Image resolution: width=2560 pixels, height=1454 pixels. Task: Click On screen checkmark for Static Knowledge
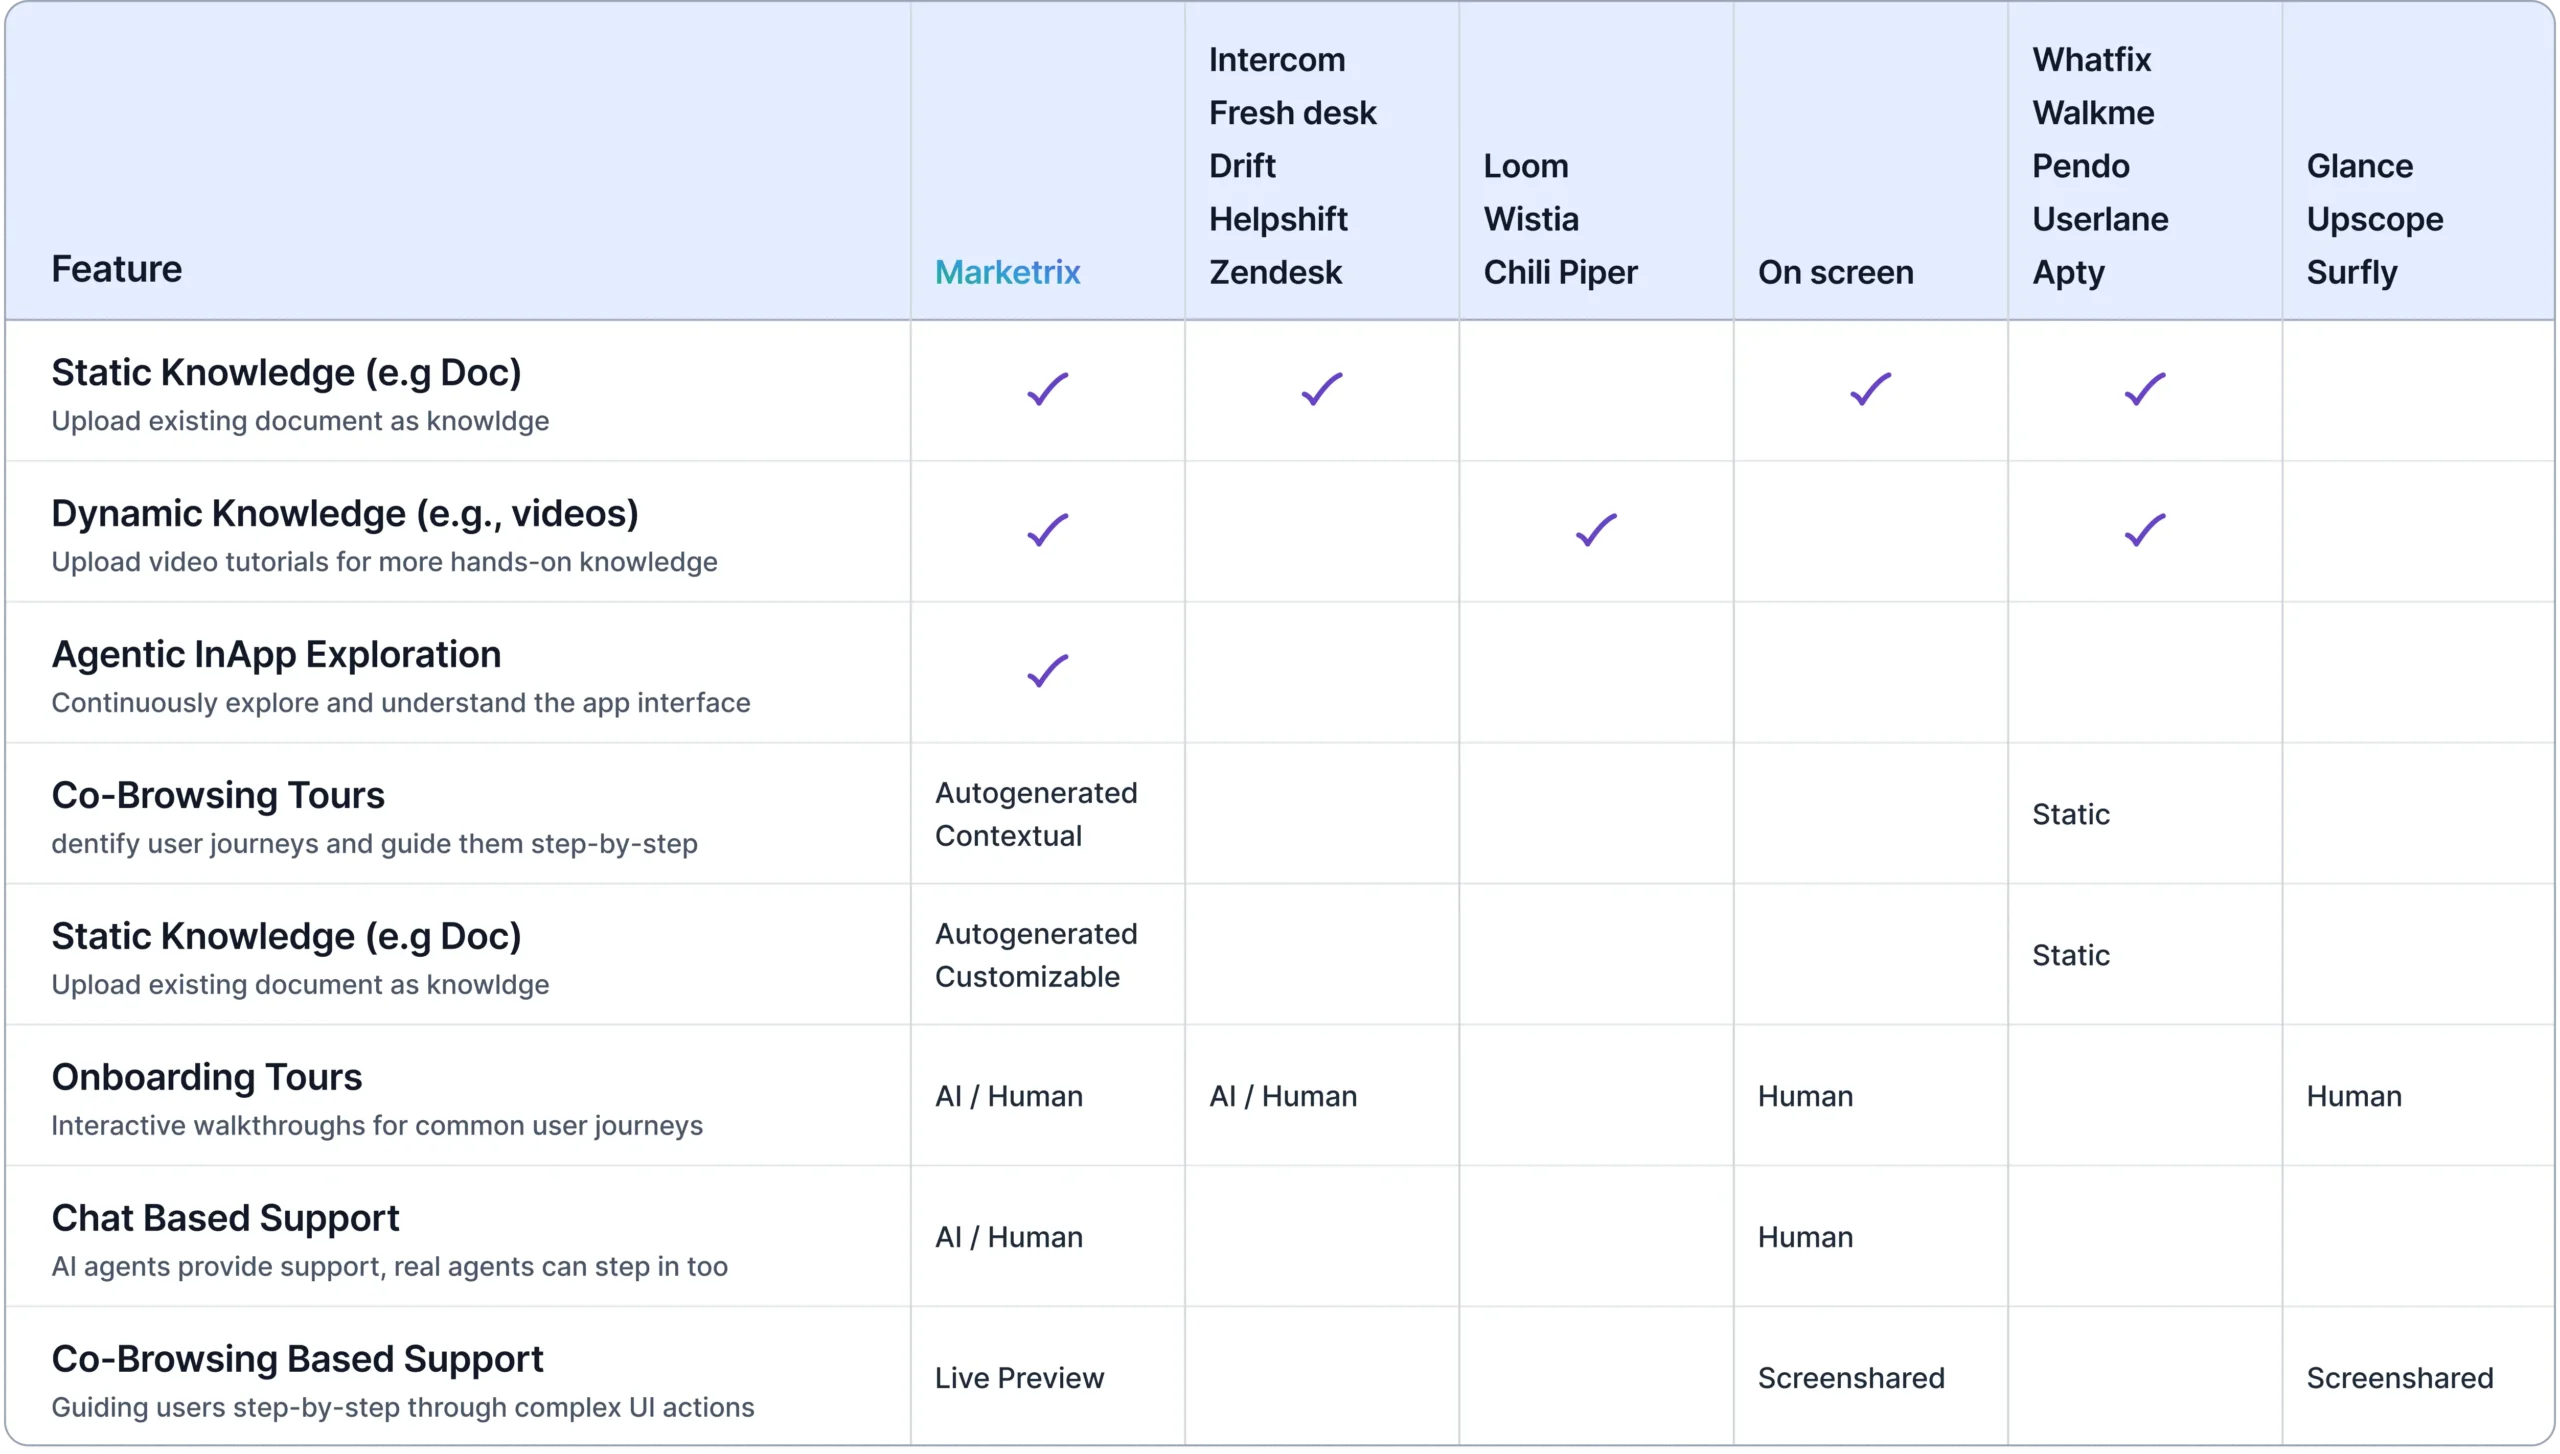tap(1870, 389)
